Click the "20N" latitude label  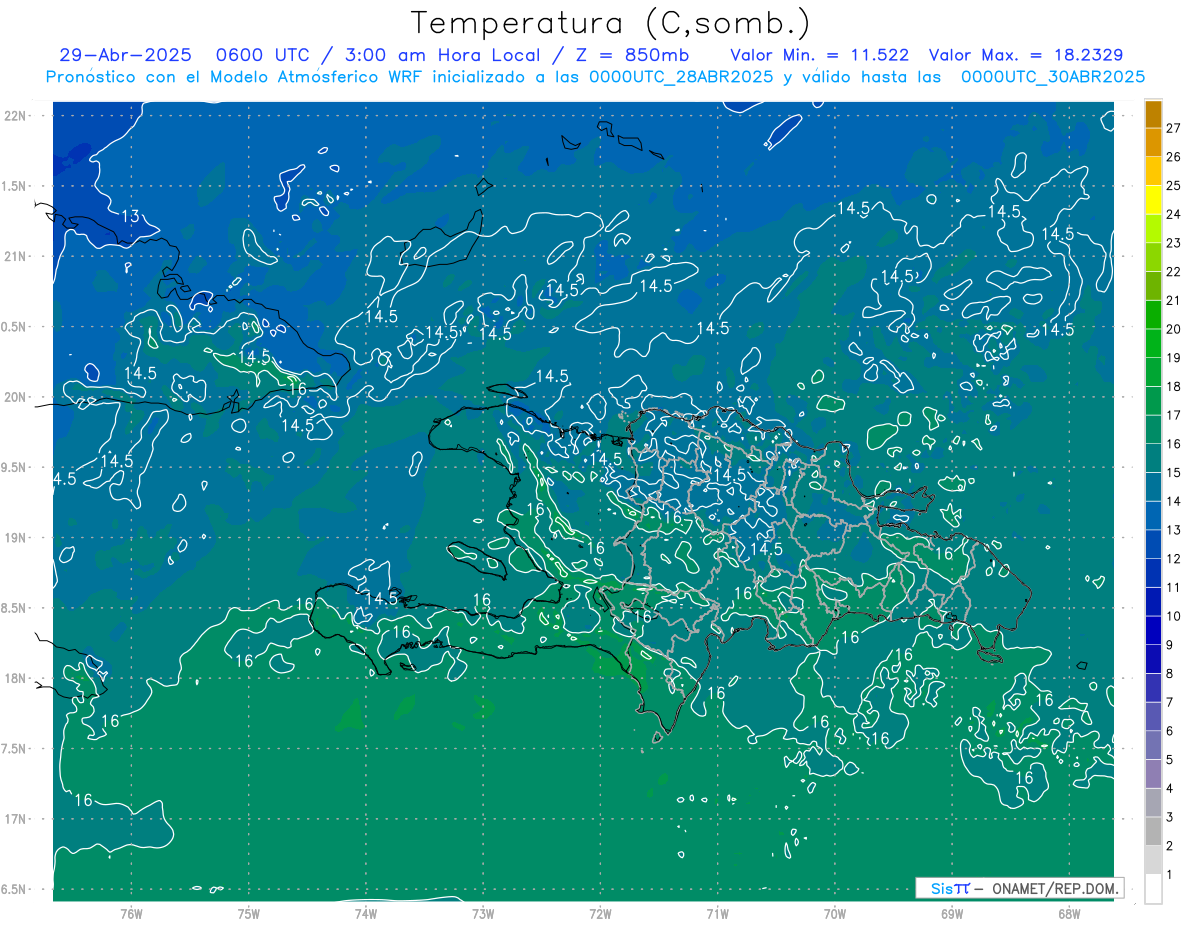(14, 397)
